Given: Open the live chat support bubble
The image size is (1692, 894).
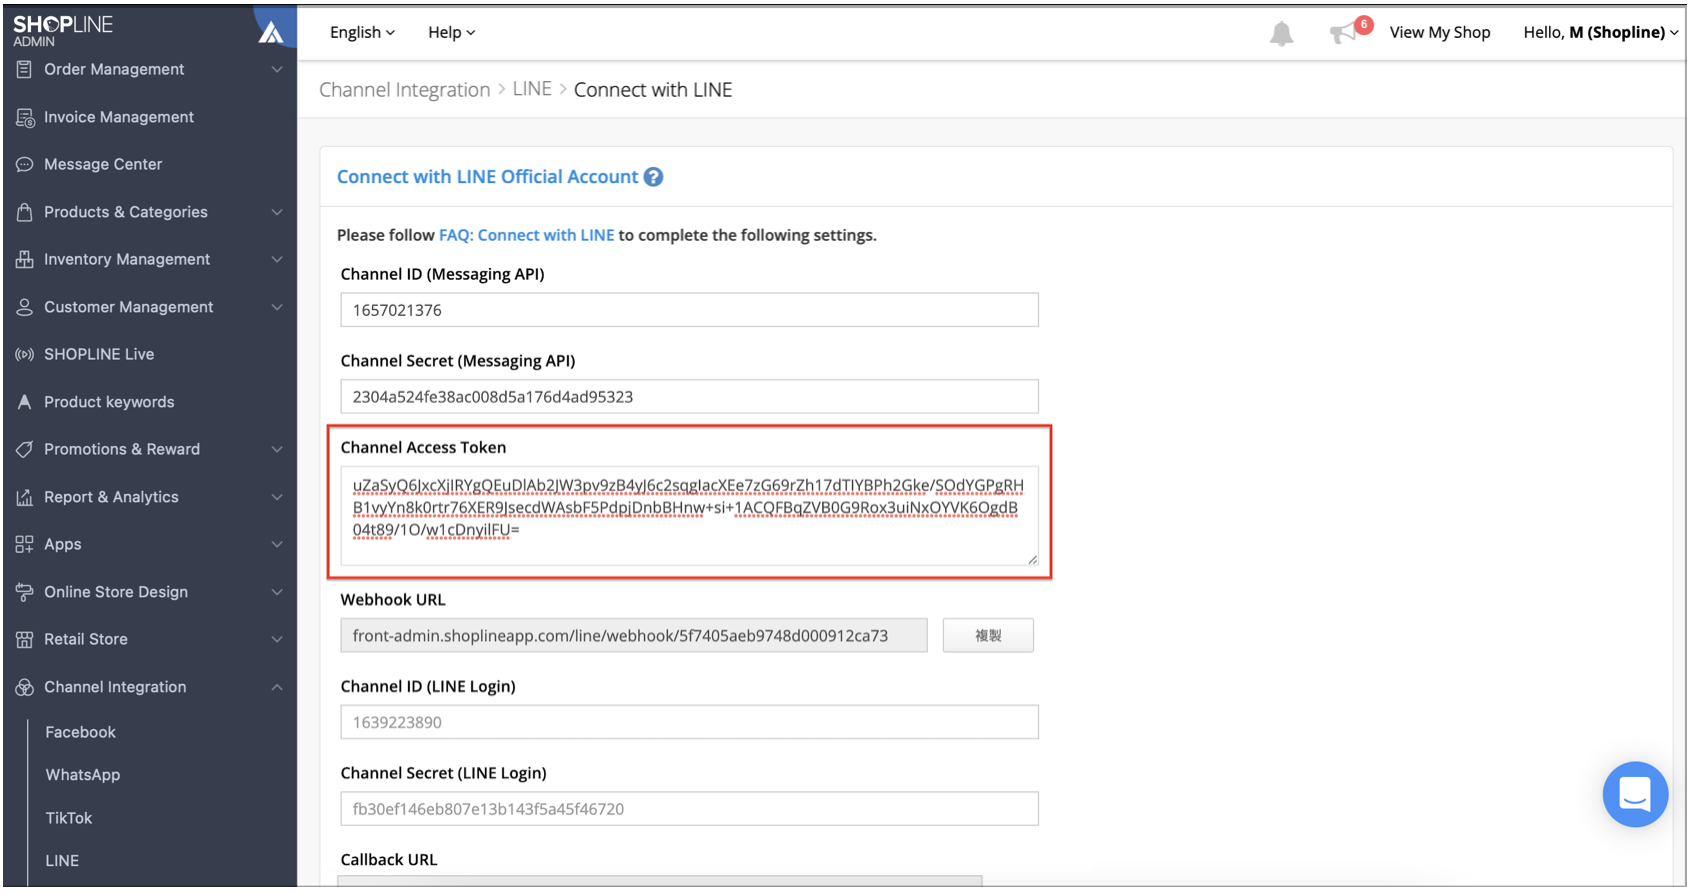Looking at the screenshot, I should [1635, 795].
